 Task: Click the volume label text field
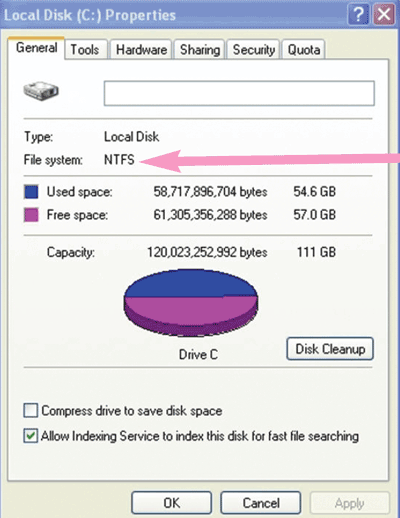(239, 93)
